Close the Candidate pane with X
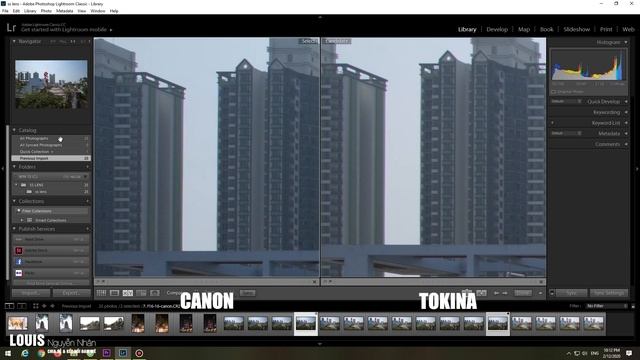 [x=541, y=282]
